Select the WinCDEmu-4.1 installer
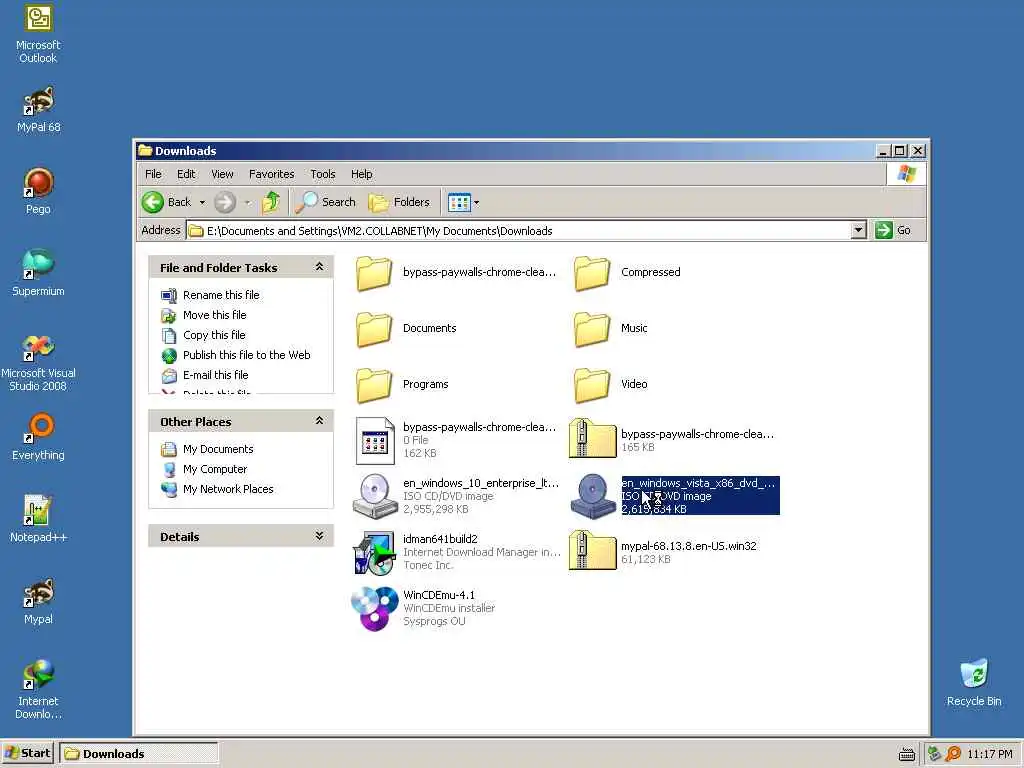The width and height of the screenshot is (1024, 768). pyautogui.click(x=423, y=609)
